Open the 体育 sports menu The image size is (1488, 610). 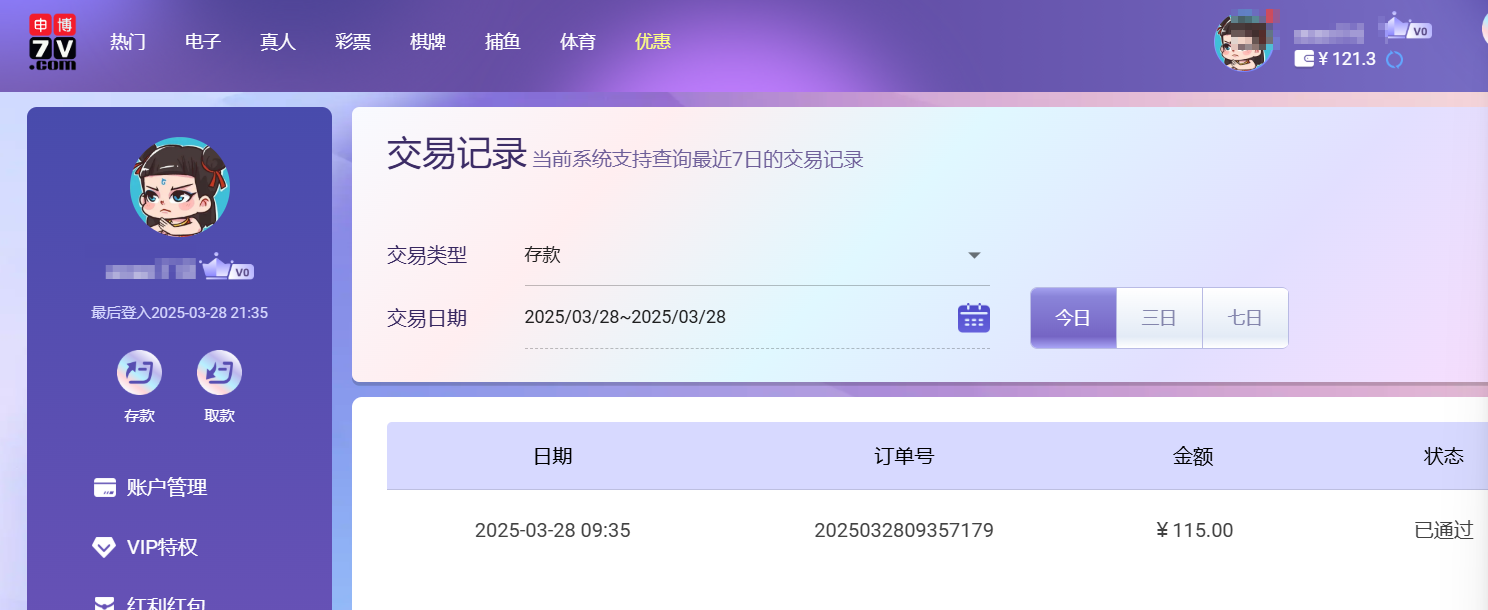click(578, 42)
